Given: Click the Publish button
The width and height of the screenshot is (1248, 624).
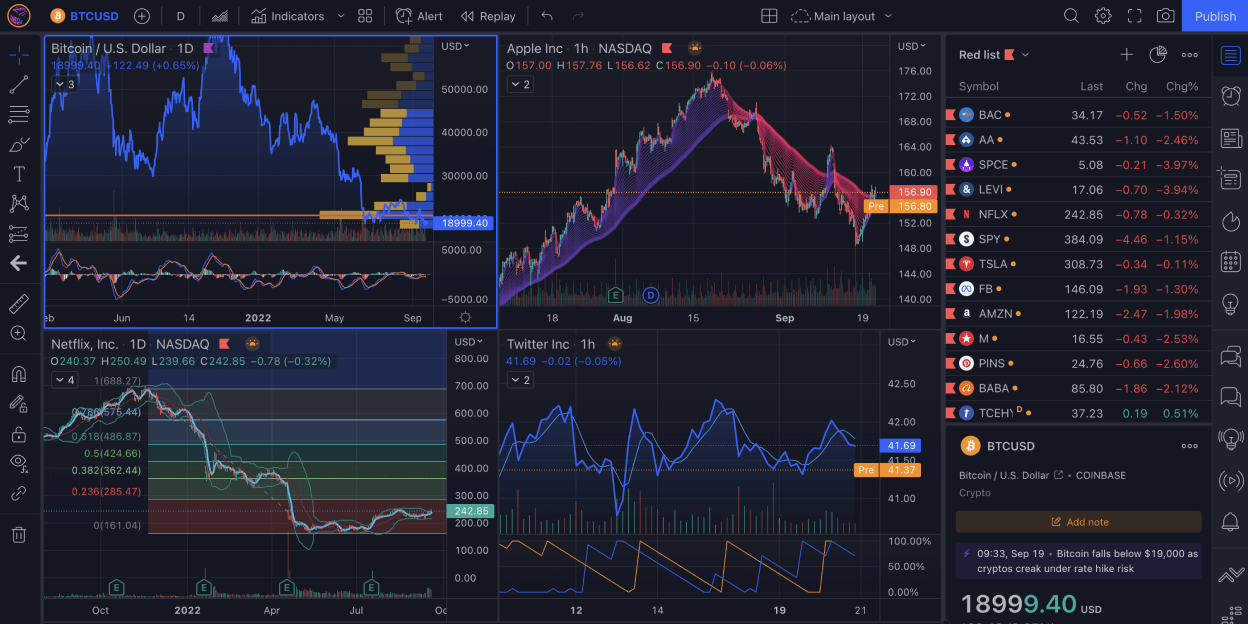Looking at the screenshot, I should point(1215,16).
